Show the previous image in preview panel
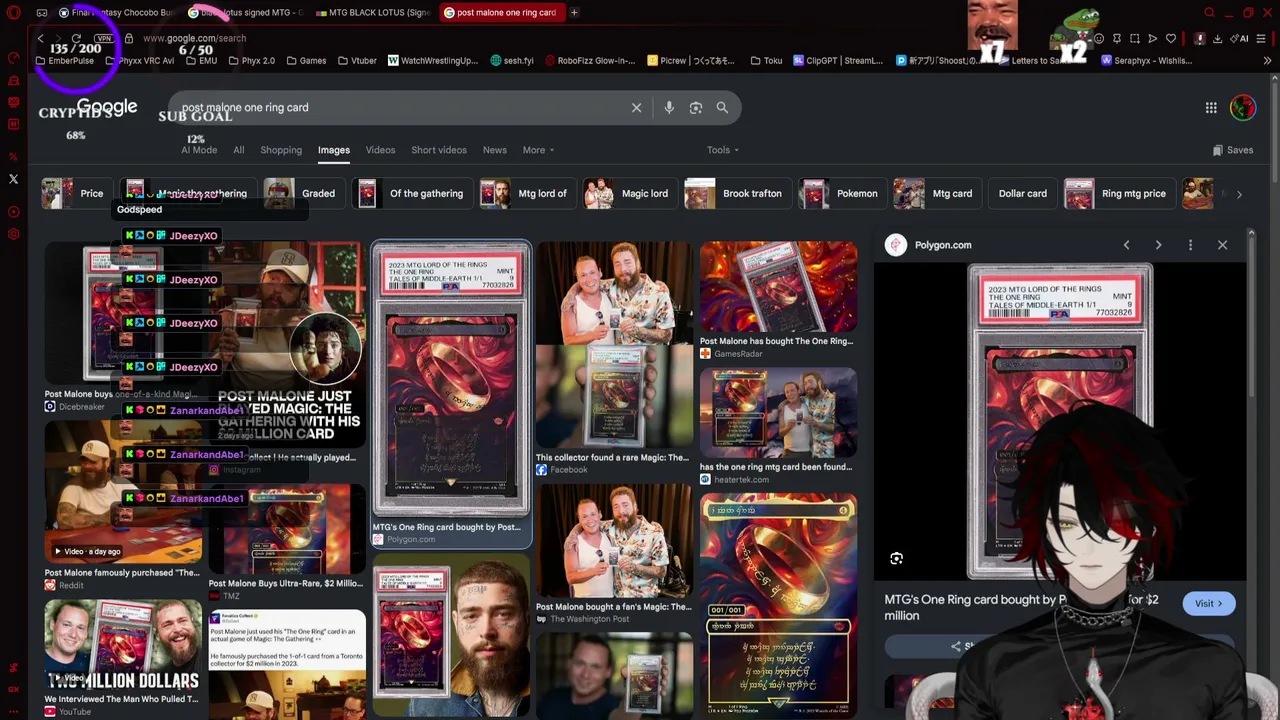This screenshot has height=720, width=1280. click(x=1126, y=245)
